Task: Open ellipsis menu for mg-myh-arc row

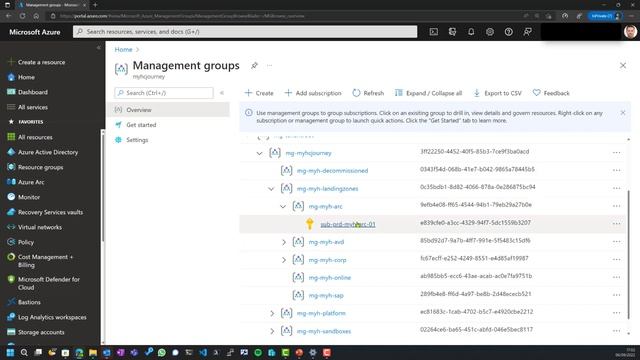Action: pos(616,206)
